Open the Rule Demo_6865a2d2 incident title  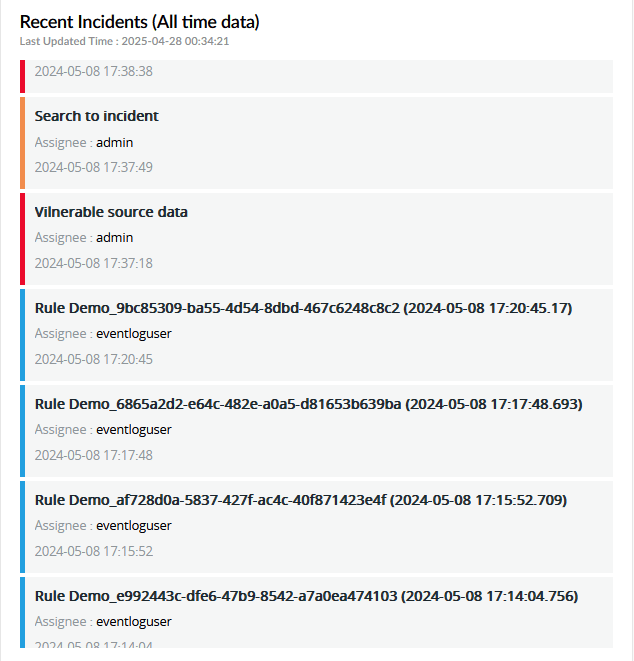coord(308,404)
